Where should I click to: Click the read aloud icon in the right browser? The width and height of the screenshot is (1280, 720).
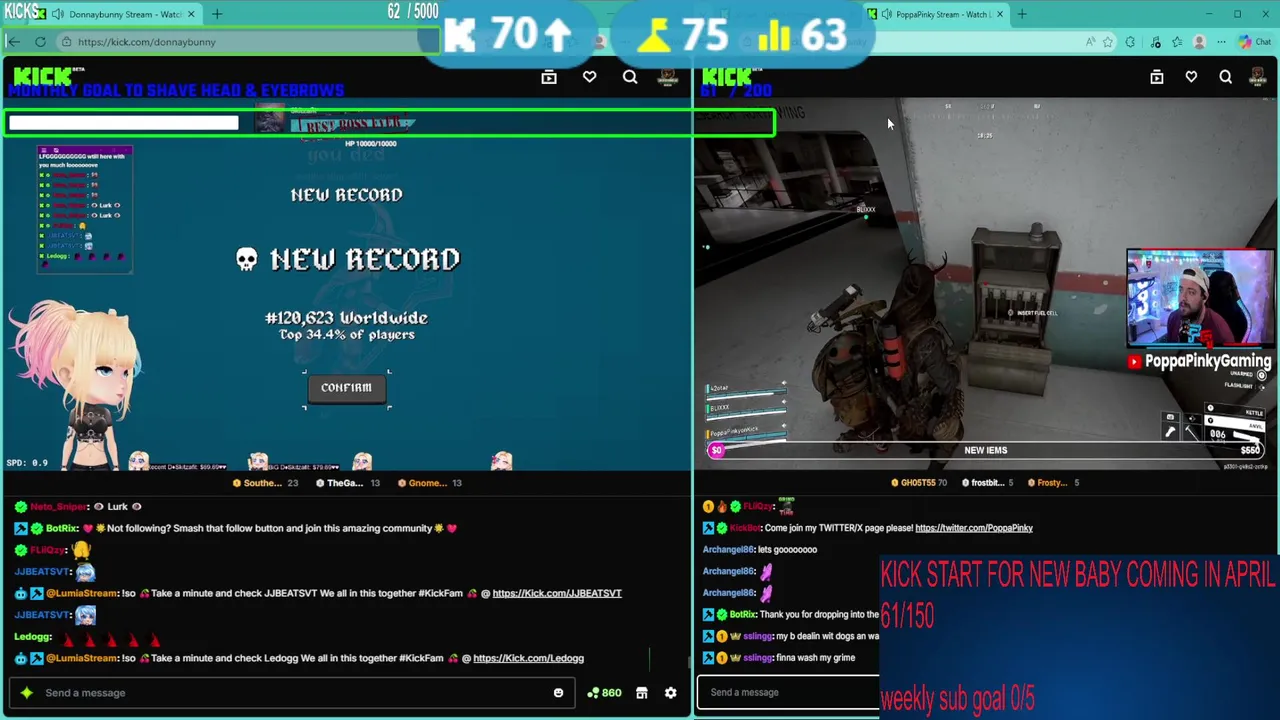click(x=1090, y=42)
